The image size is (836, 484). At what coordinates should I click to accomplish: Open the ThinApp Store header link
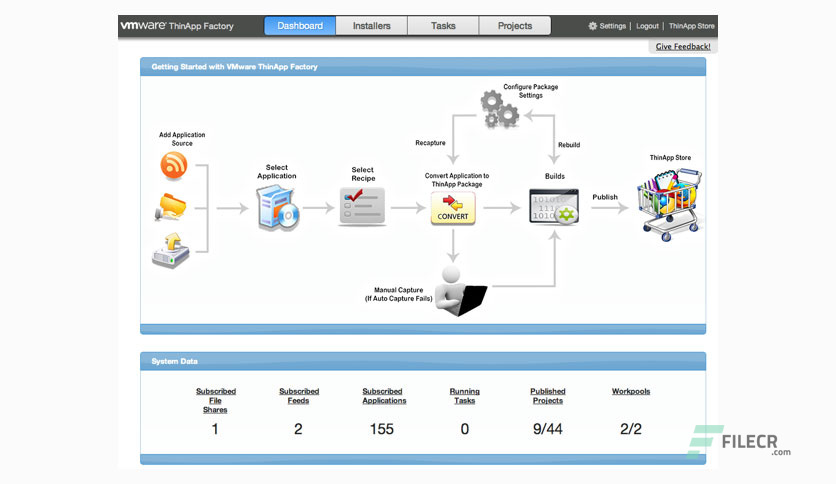pyautogui.click(x=692, y=26)
